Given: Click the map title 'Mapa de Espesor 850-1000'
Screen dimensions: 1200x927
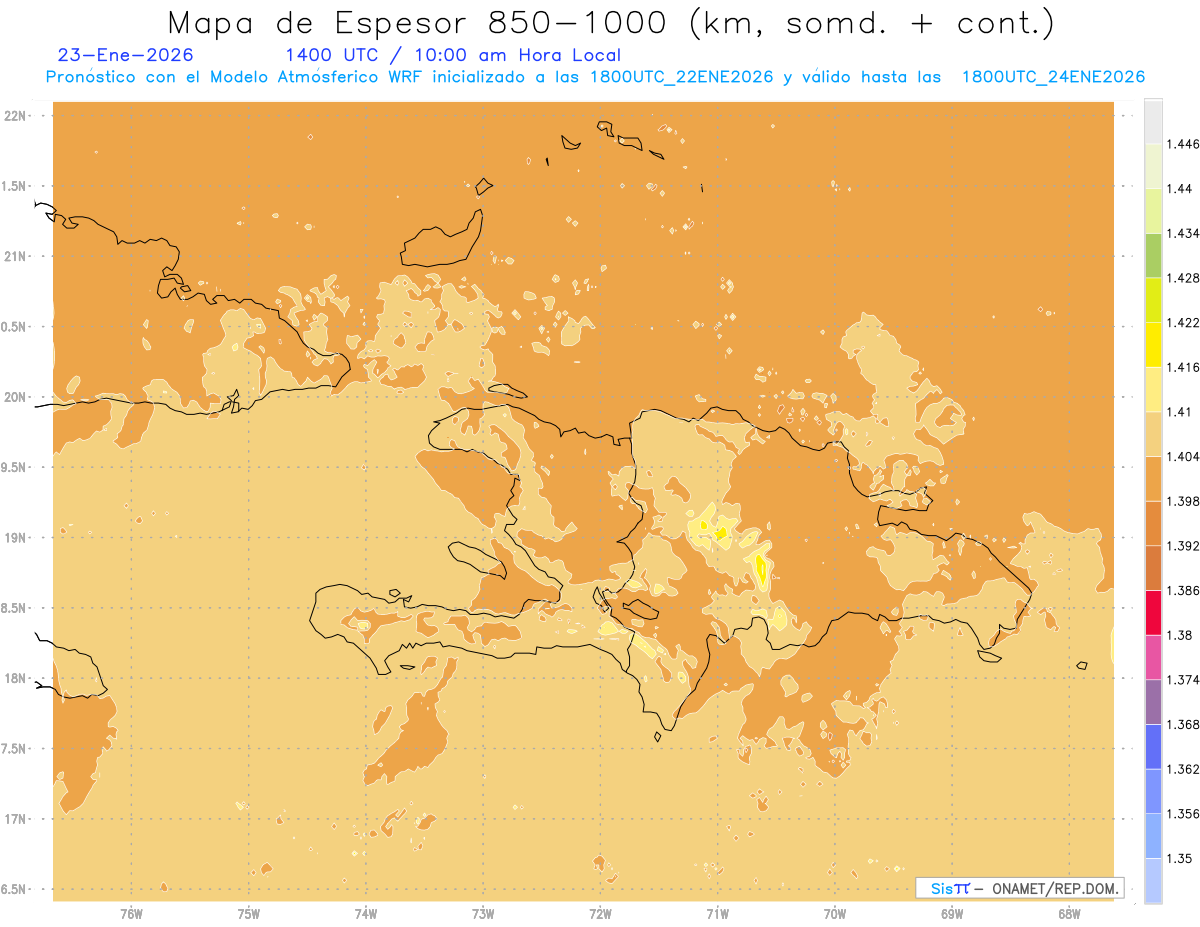Looking at the screenshot, I should [420, 23].
